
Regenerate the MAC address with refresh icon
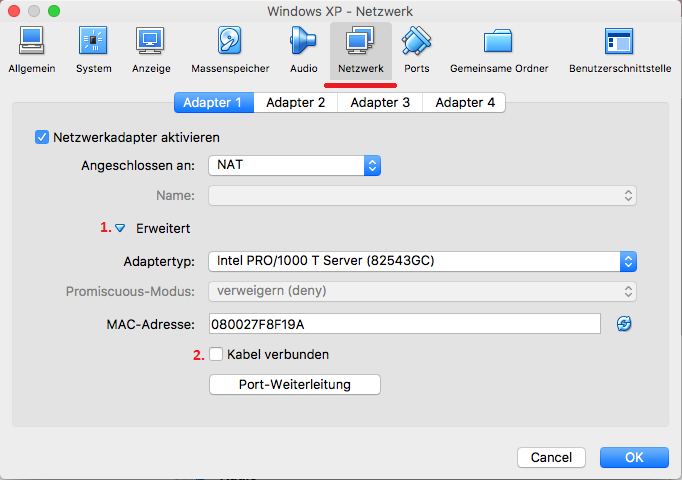click(624, 323)
